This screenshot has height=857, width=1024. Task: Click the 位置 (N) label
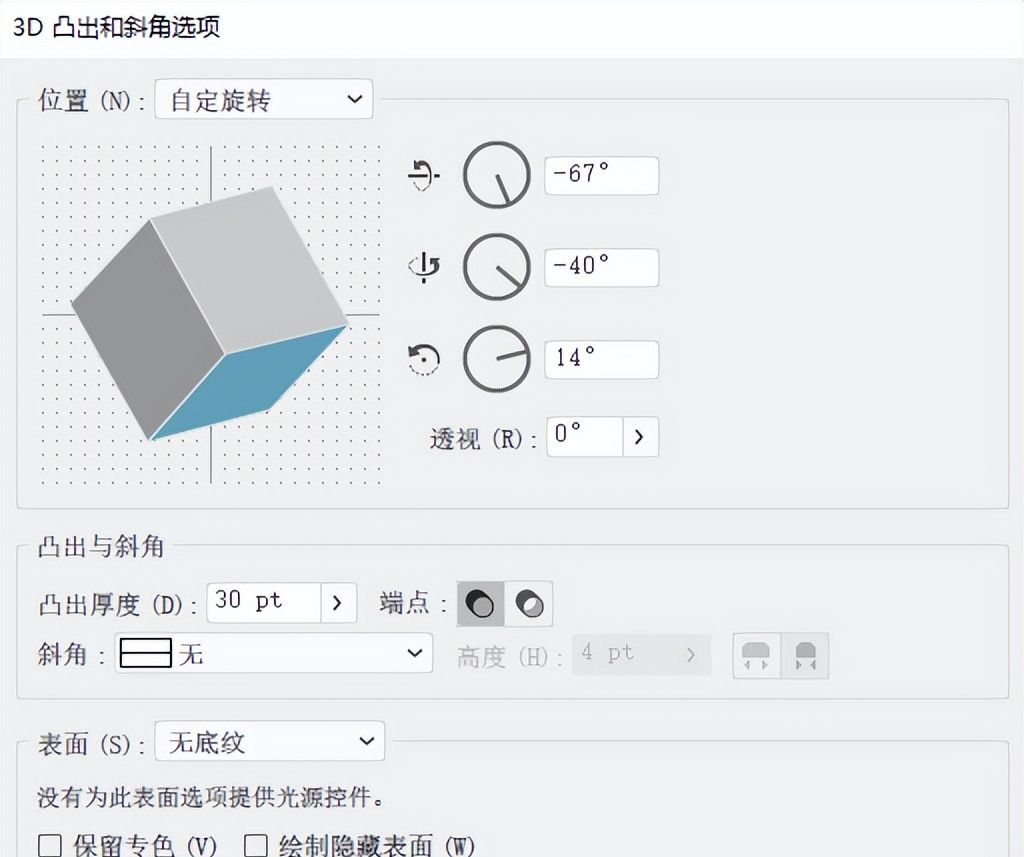tap(91, 101)
